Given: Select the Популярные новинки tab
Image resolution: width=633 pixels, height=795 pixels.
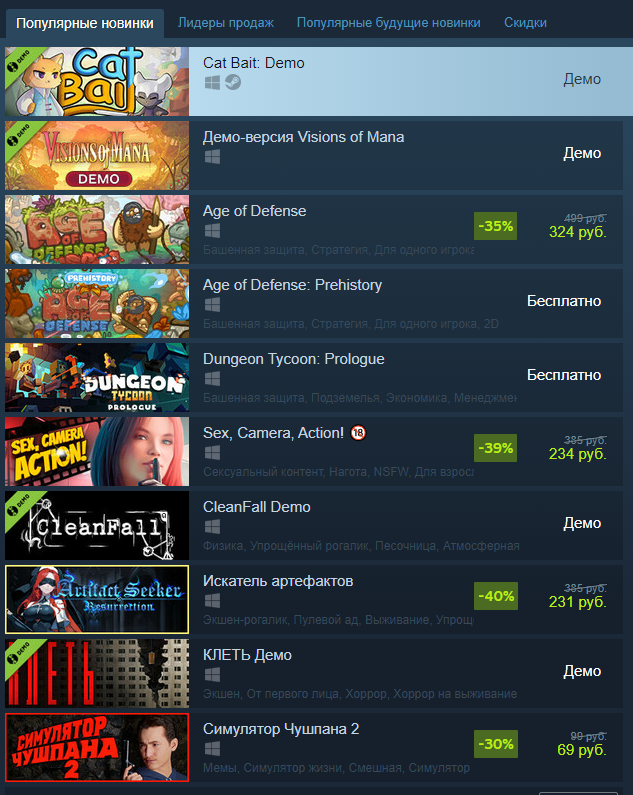Looking at the screenshot, I should pyautogui.click(x=85, y=23).
